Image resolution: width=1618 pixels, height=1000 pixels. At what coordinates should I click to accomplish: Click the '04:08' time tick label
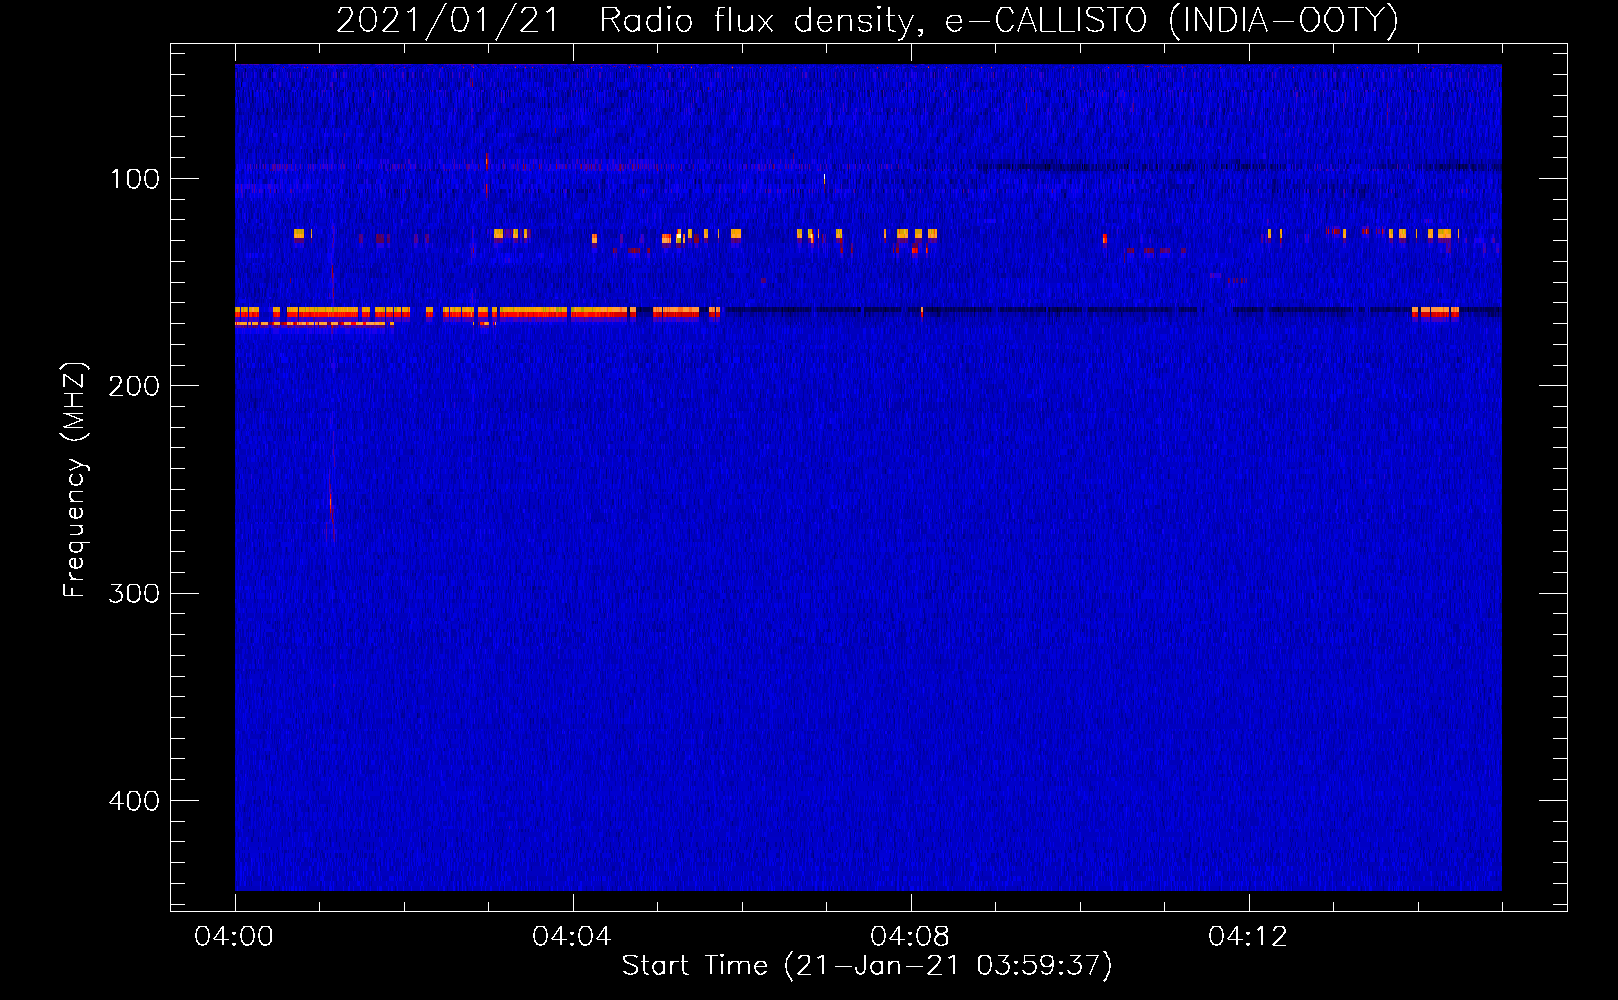tap(910, 936)
